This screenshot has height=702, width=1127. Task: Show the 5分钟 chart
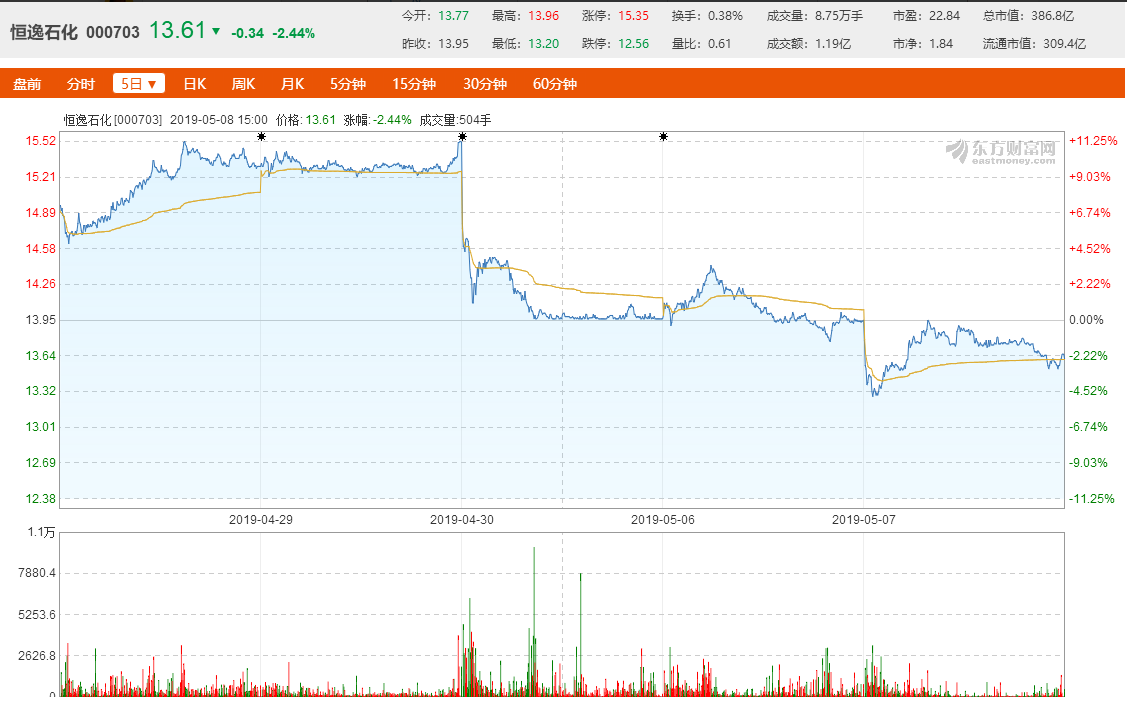(348, 84)
